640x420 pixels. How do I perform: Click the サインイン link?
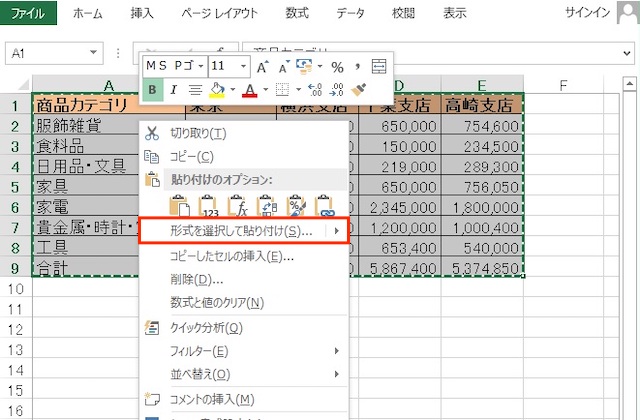(x=587, y=13)
